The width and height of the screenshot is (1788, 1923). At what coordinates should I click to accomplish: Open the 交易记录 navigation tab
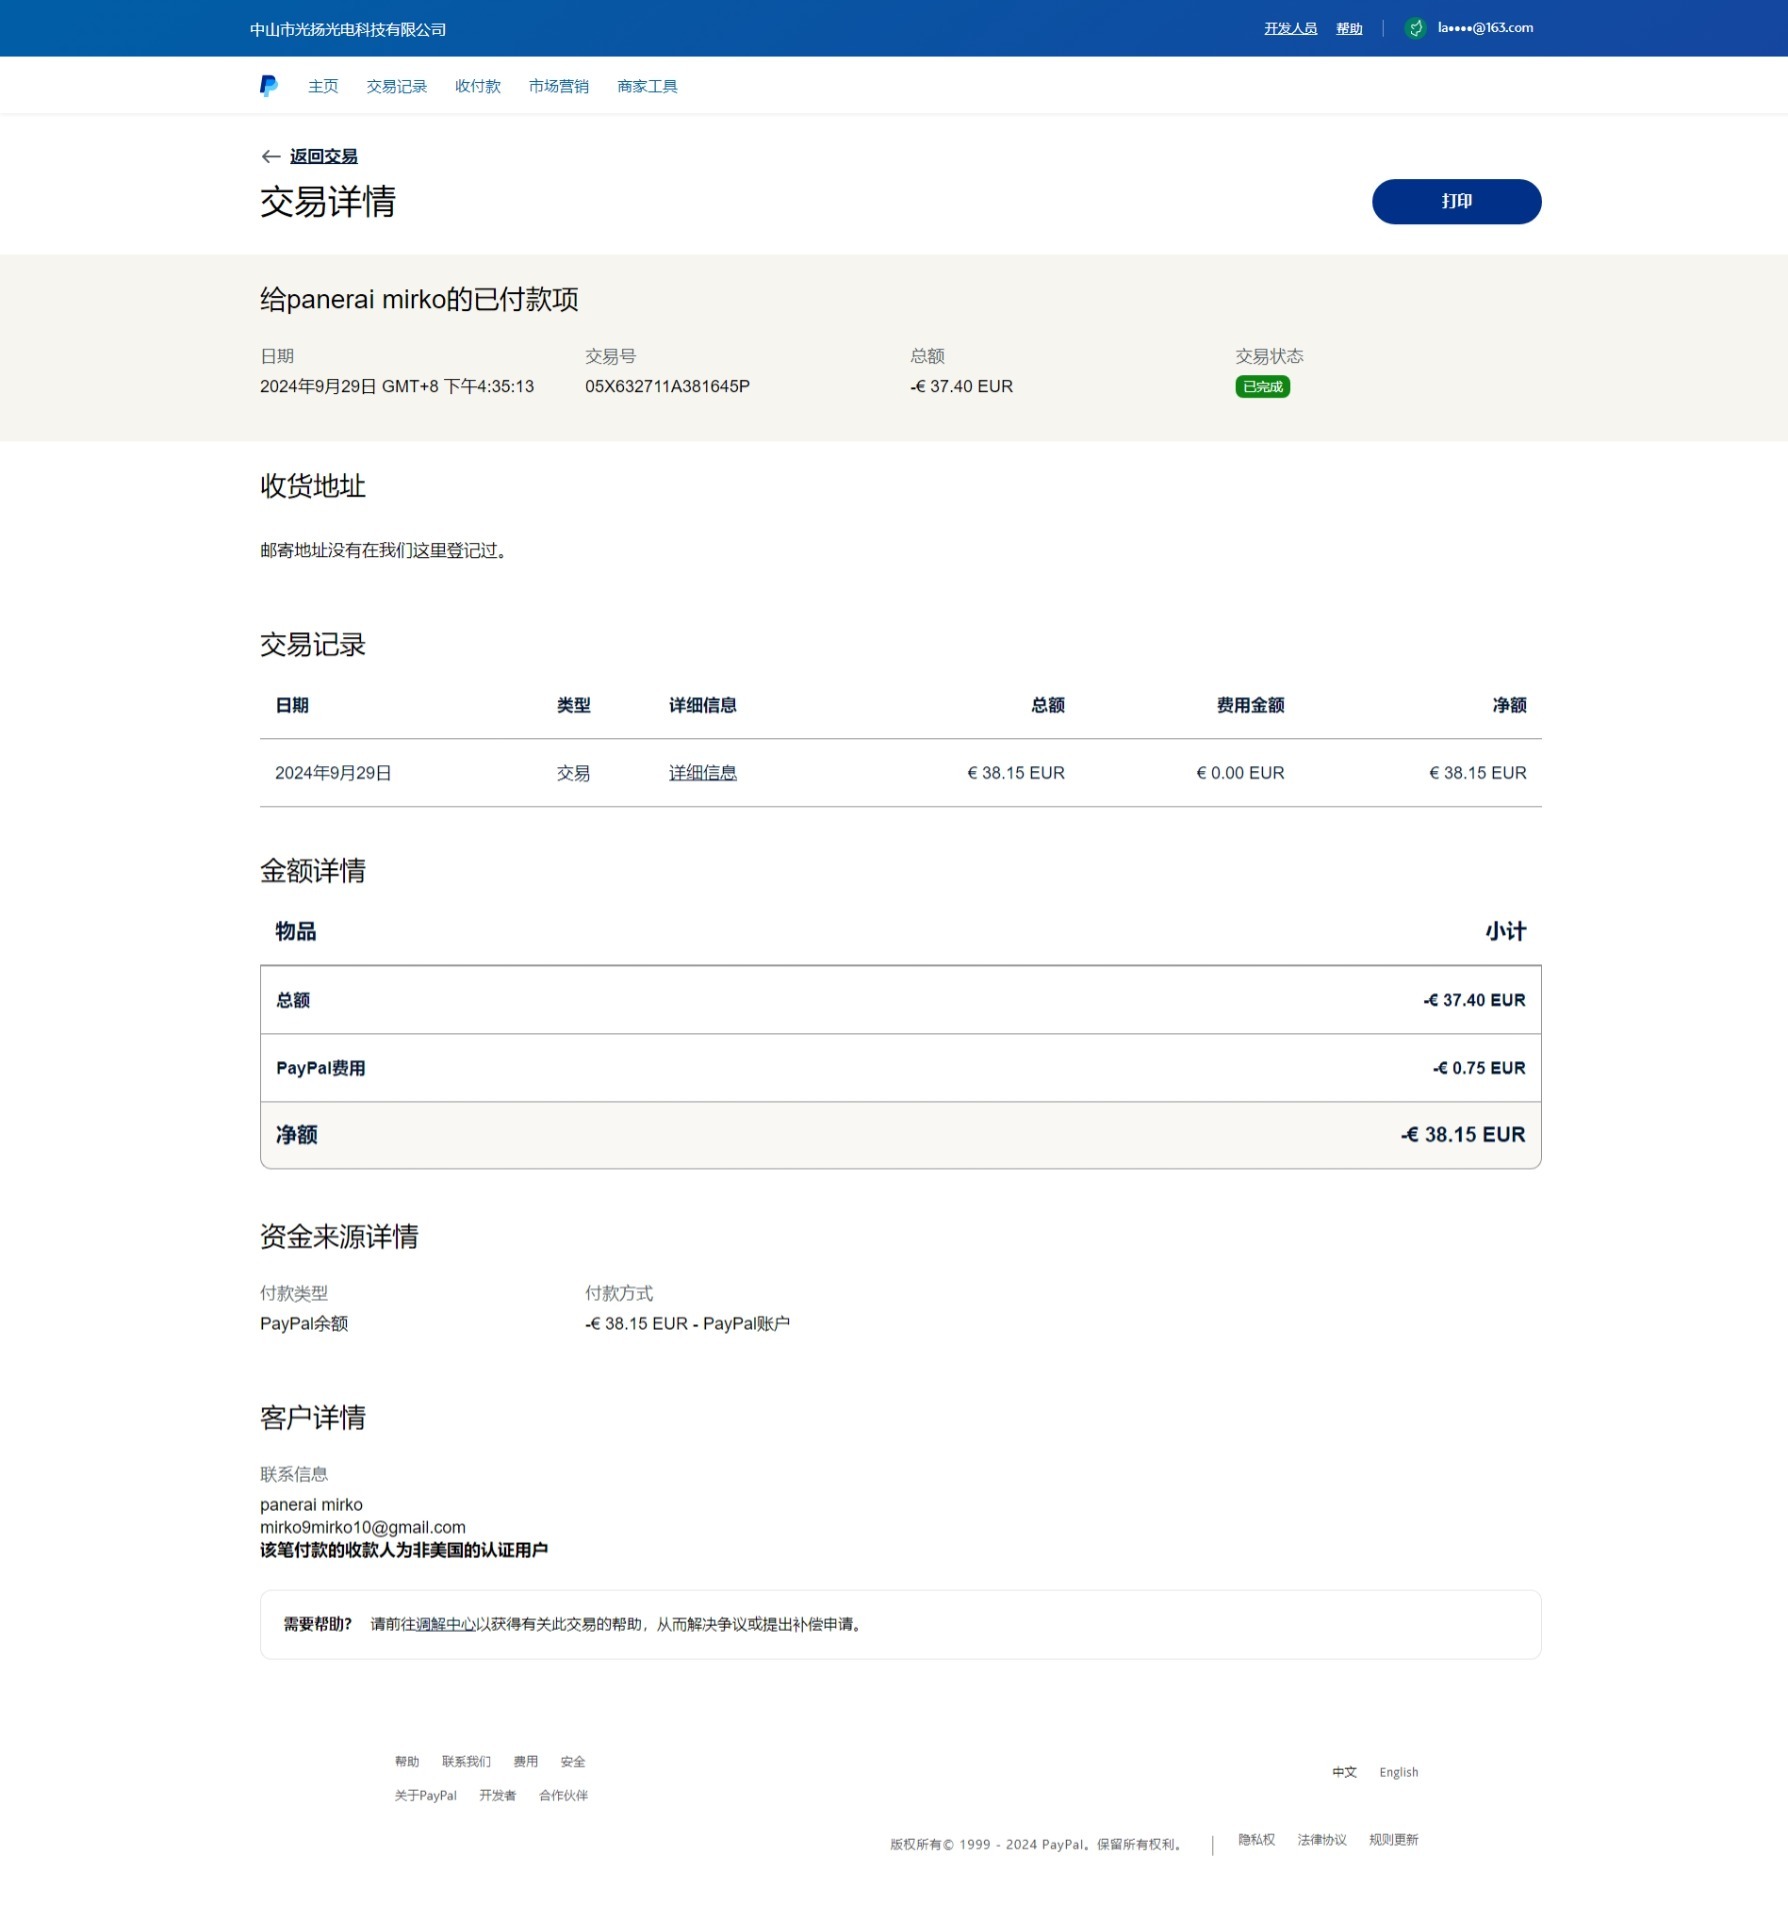tap(396, 87)
